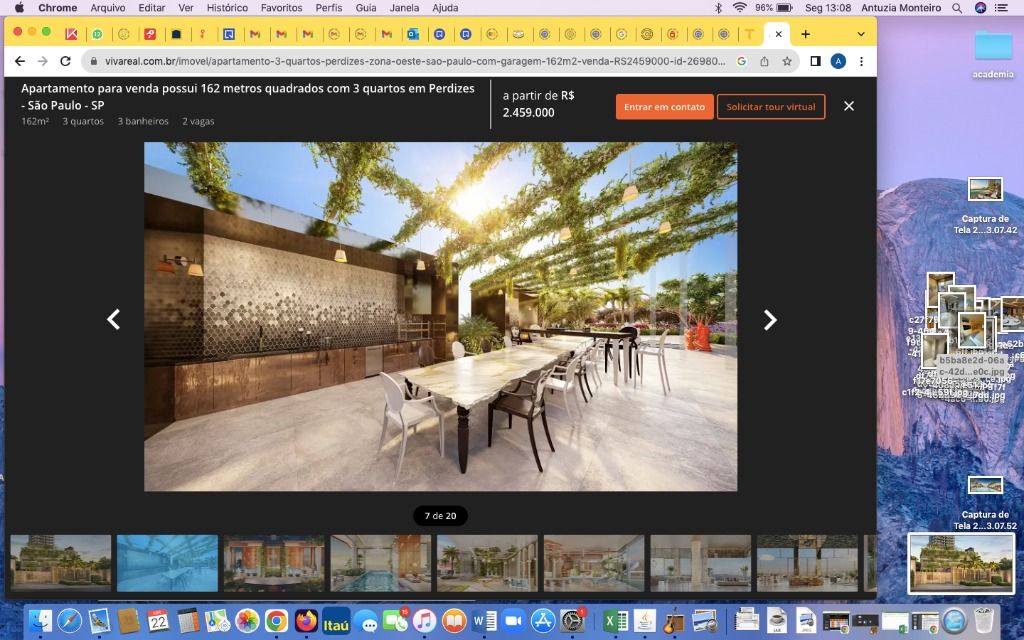This screenshot has height=640, width=1024.
Task: Select the first building thumbnail
Action: pos(61,563)
